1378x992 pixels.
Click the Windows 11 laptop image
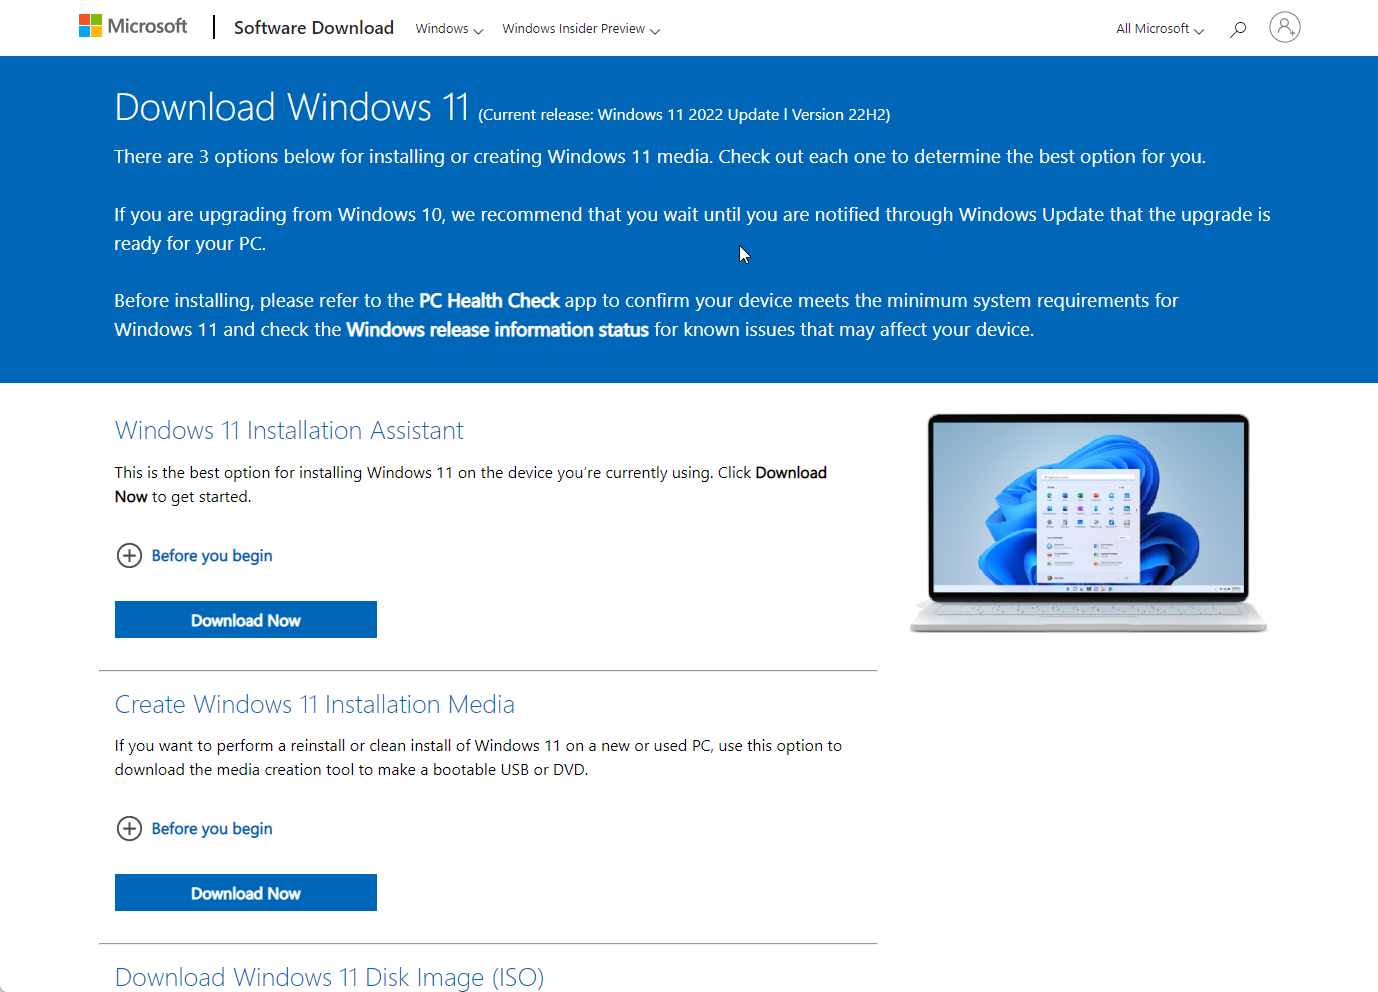[1088, 523]
